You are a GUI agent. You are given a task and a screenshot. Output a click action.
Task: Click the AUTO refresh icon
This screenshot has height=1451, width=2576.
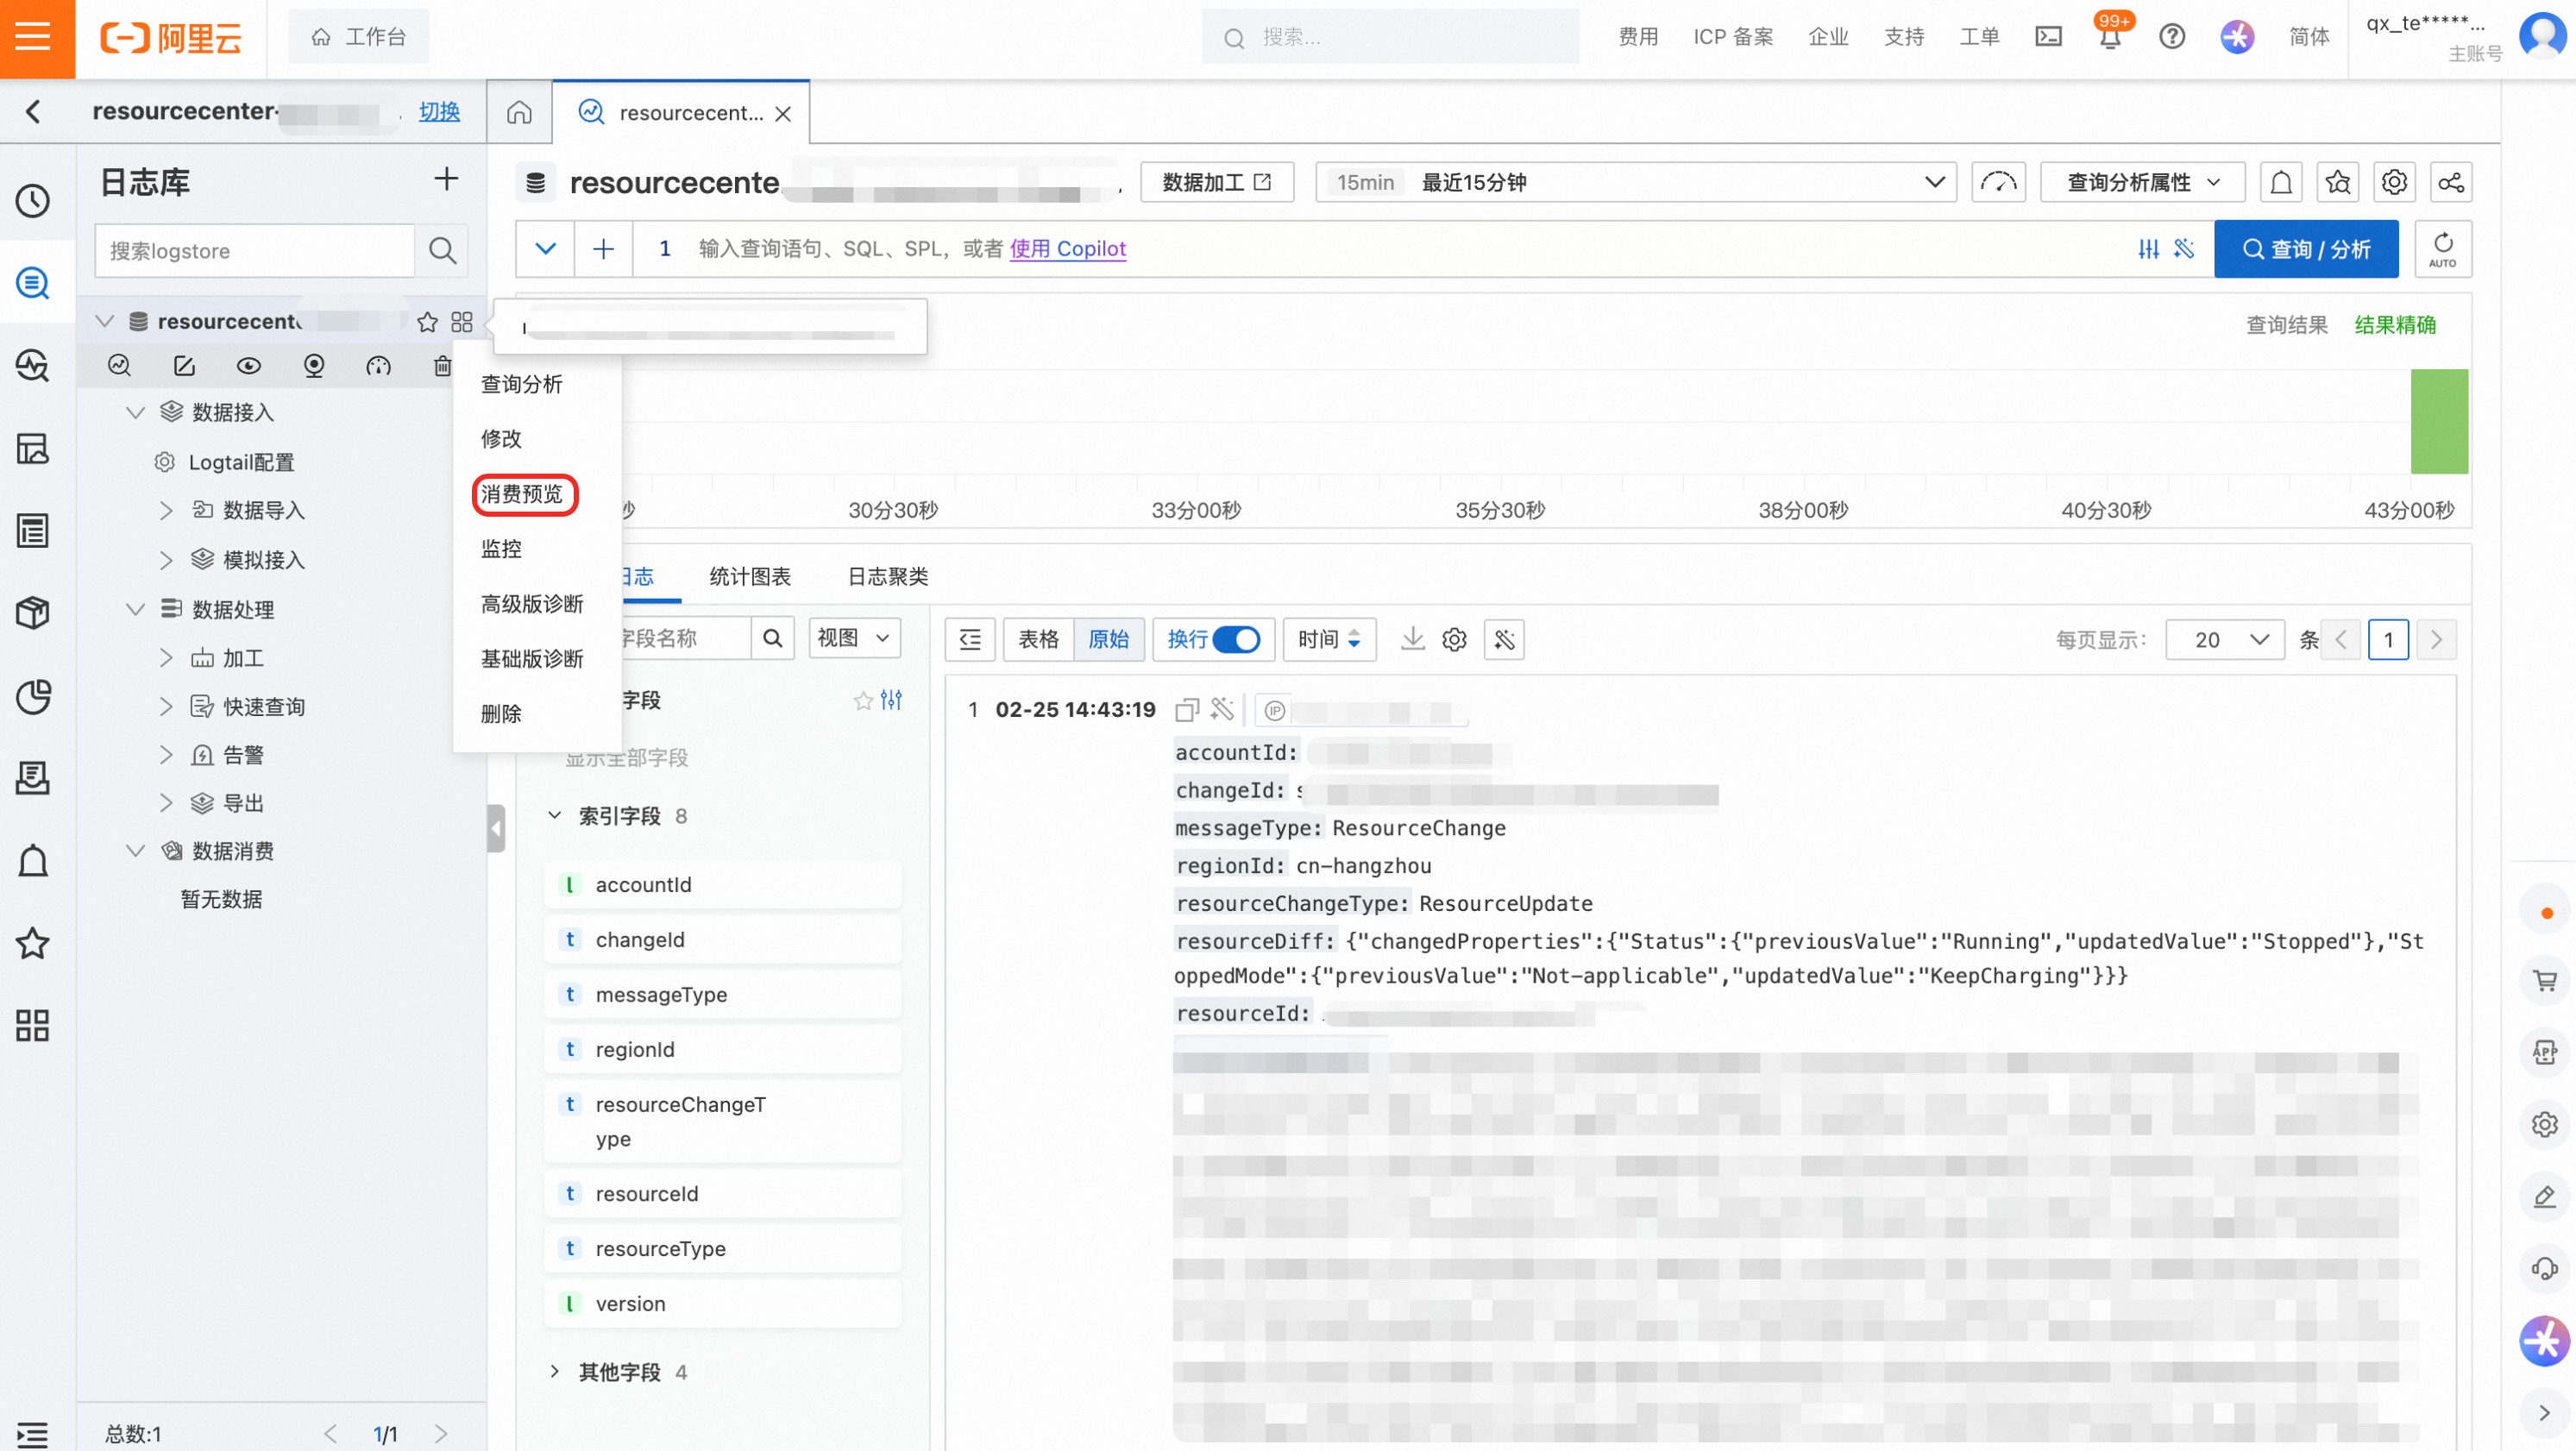(2442, 248)
